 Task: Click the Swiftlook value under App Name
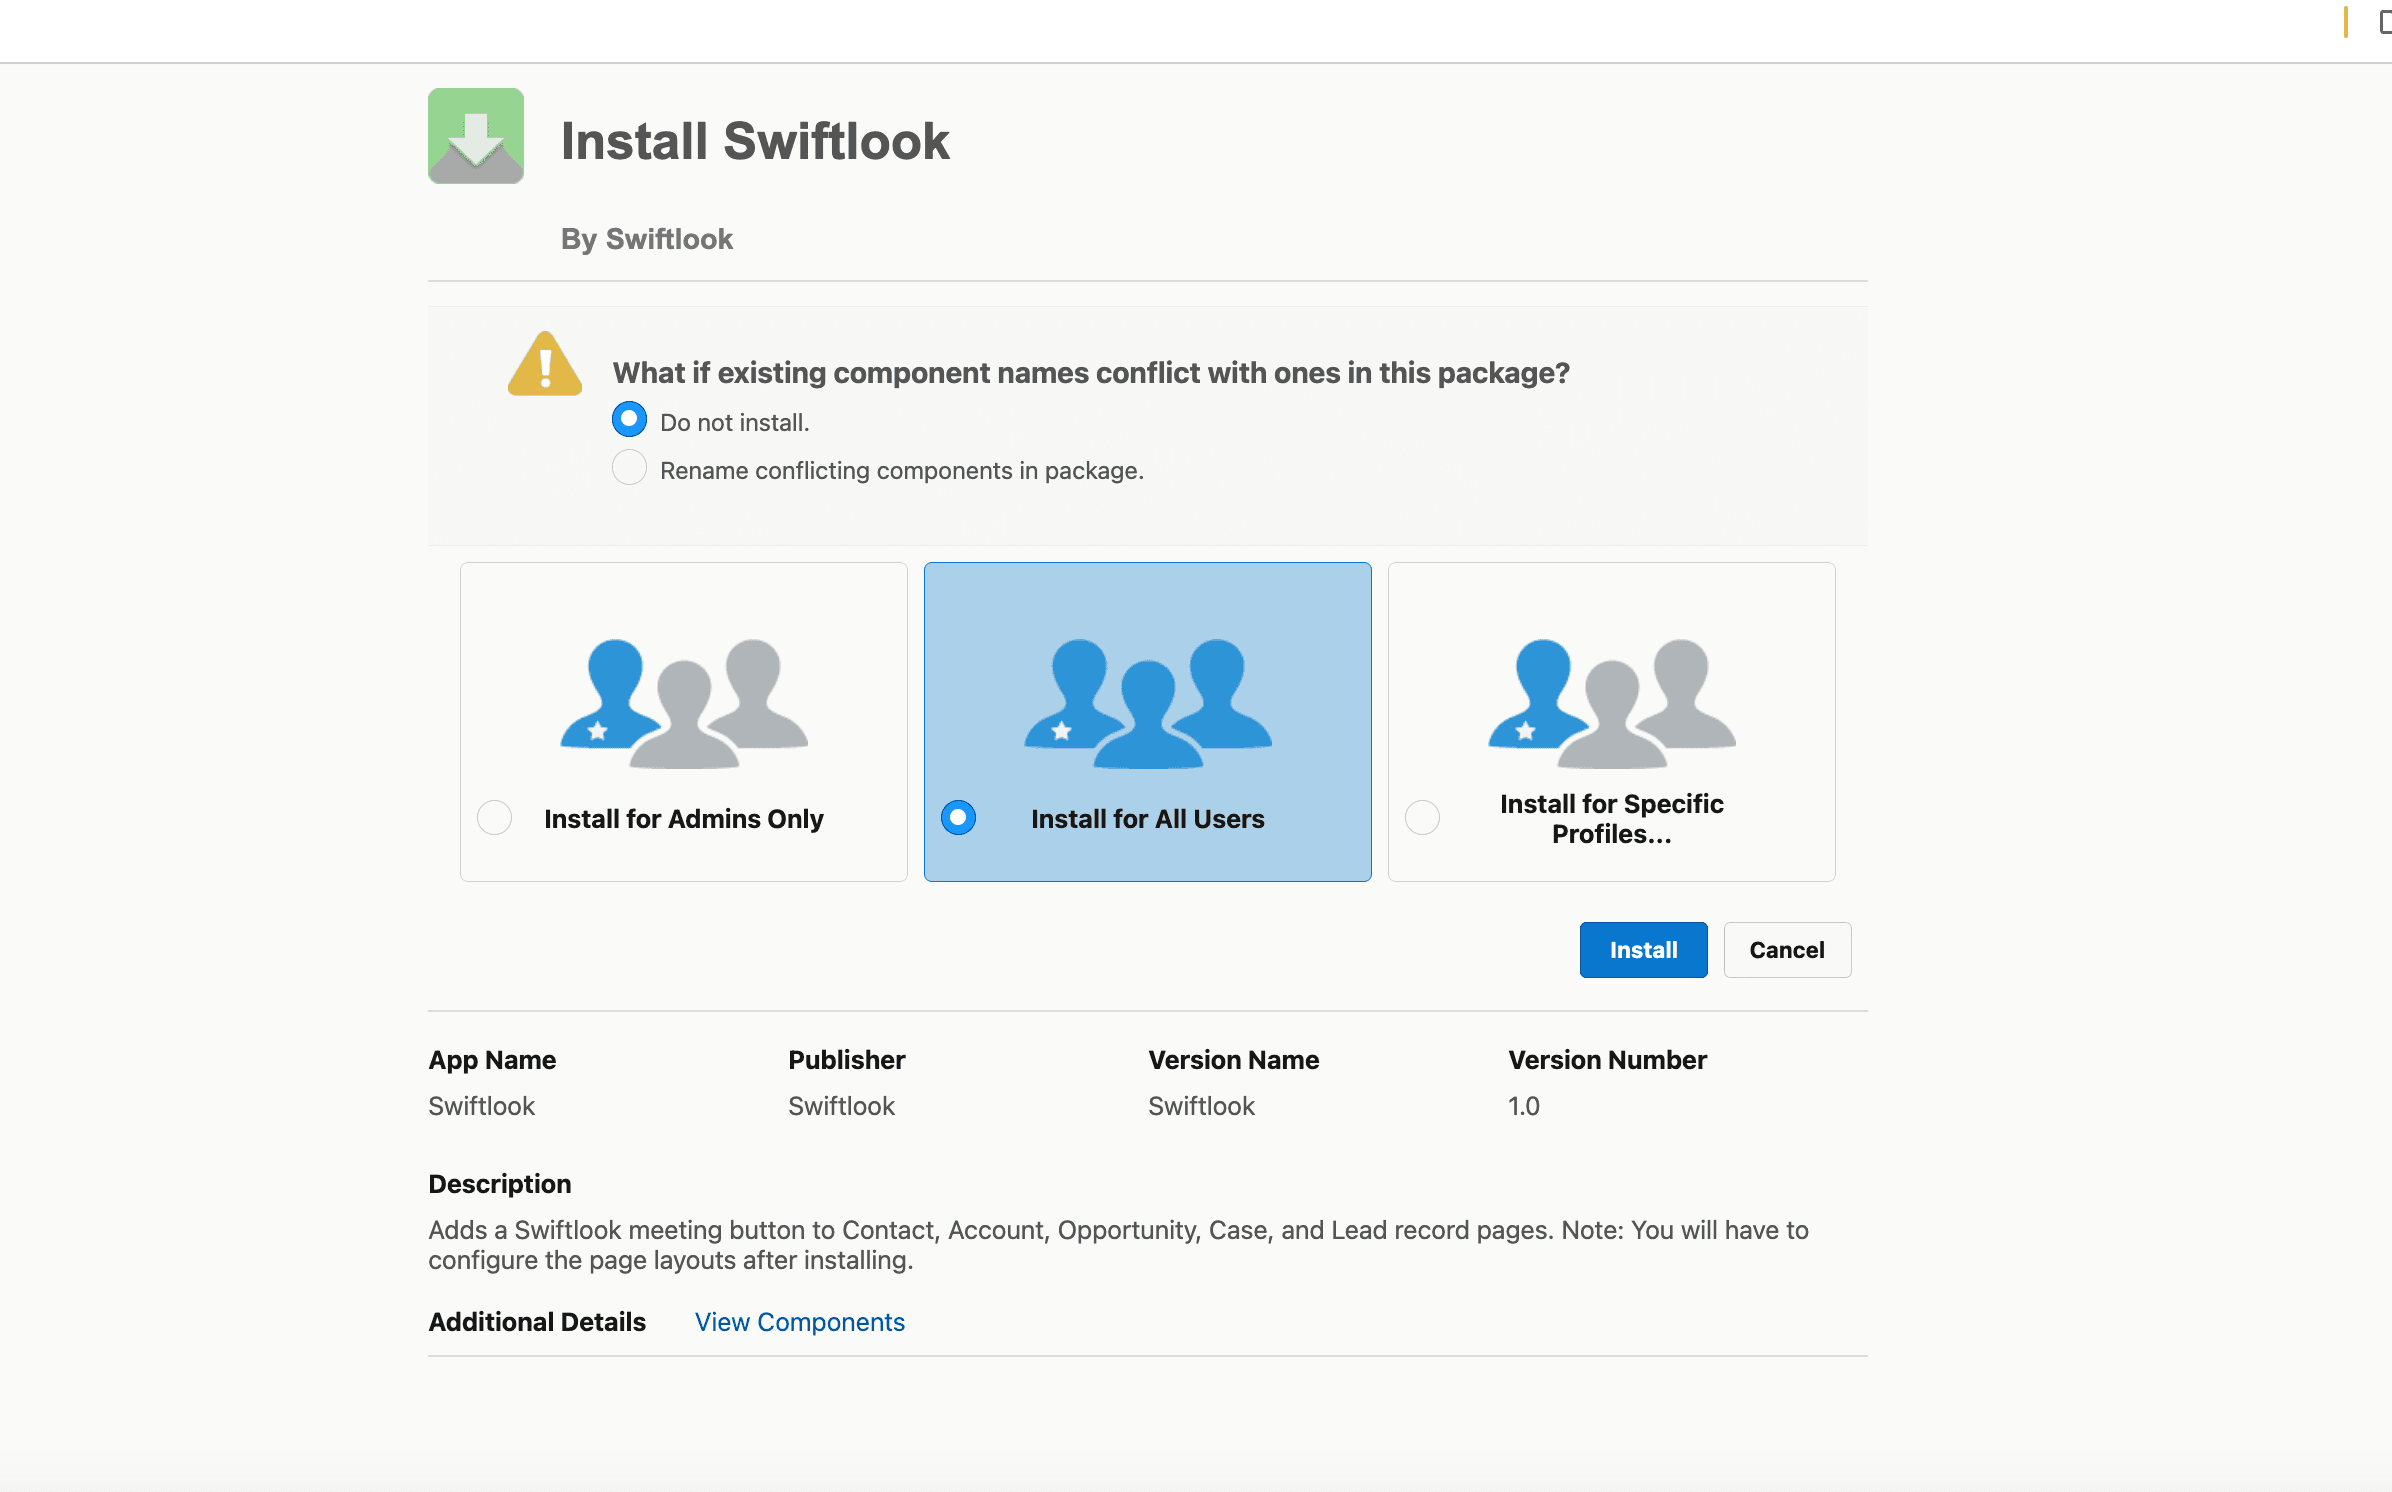point(481,1106)
